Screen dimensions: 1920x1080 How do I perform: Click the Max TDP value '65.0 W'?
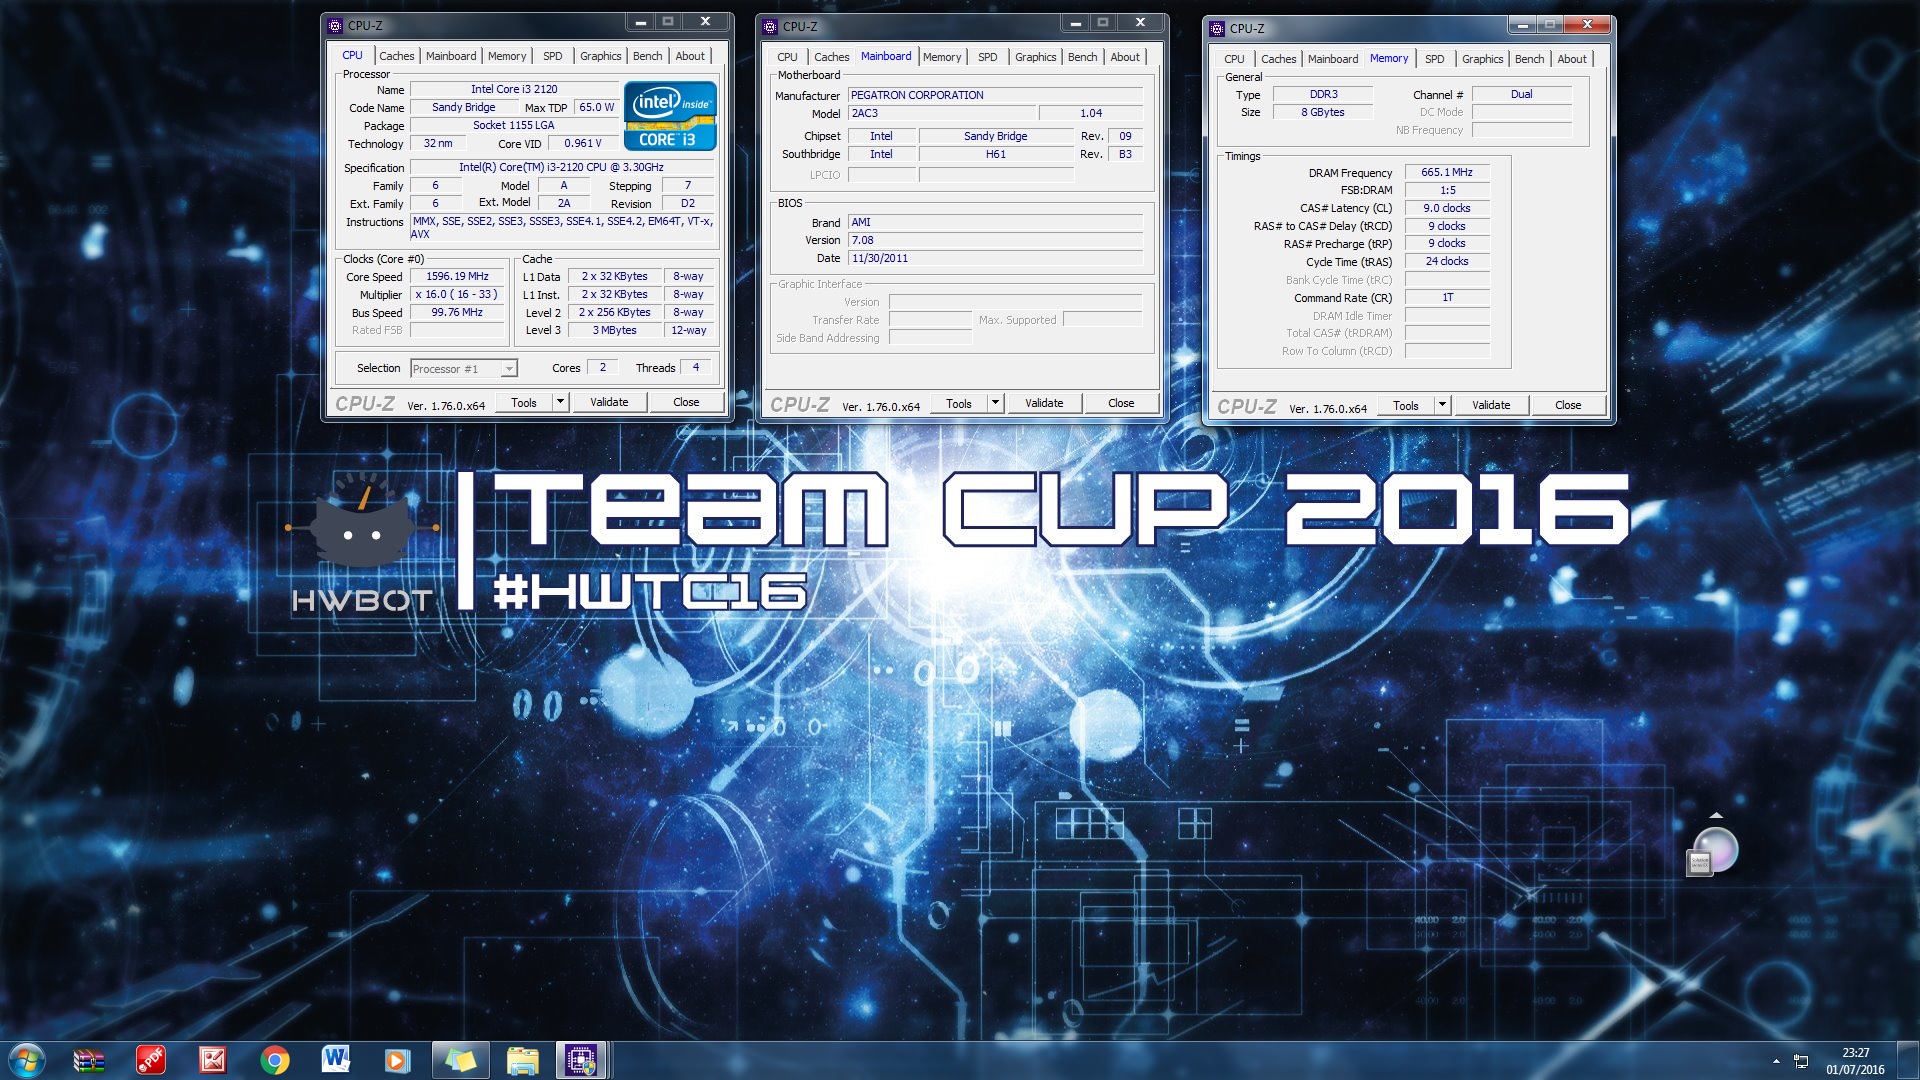(x=597, y=107)
